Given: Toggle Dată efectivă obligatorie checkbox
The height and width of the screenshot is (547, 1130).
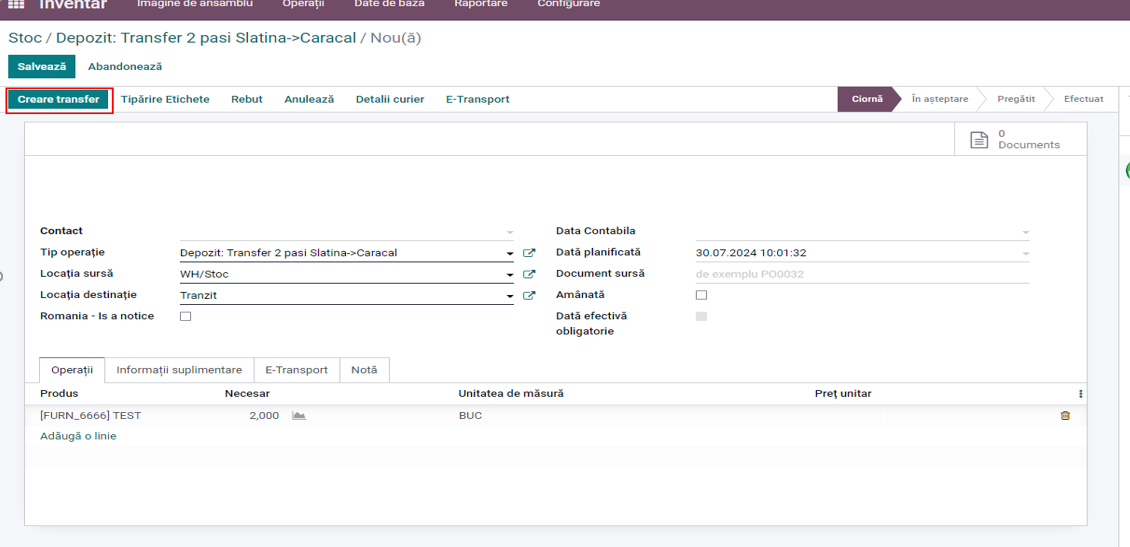Looking at the screenshot, I should [701, 316].
